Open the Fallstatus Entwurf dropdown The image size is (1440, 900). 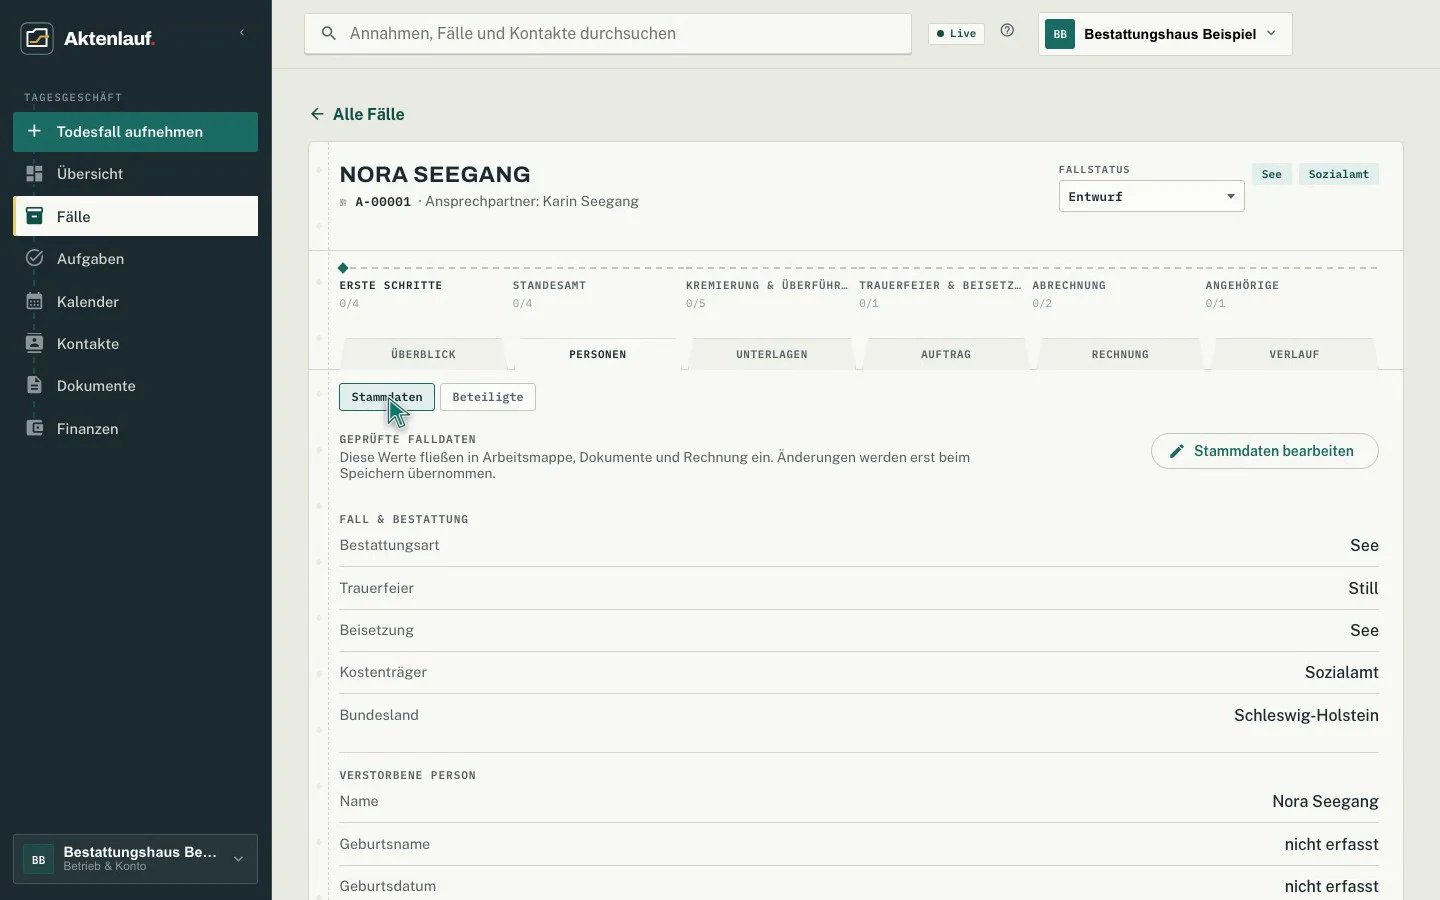(x=1151, y=196)
